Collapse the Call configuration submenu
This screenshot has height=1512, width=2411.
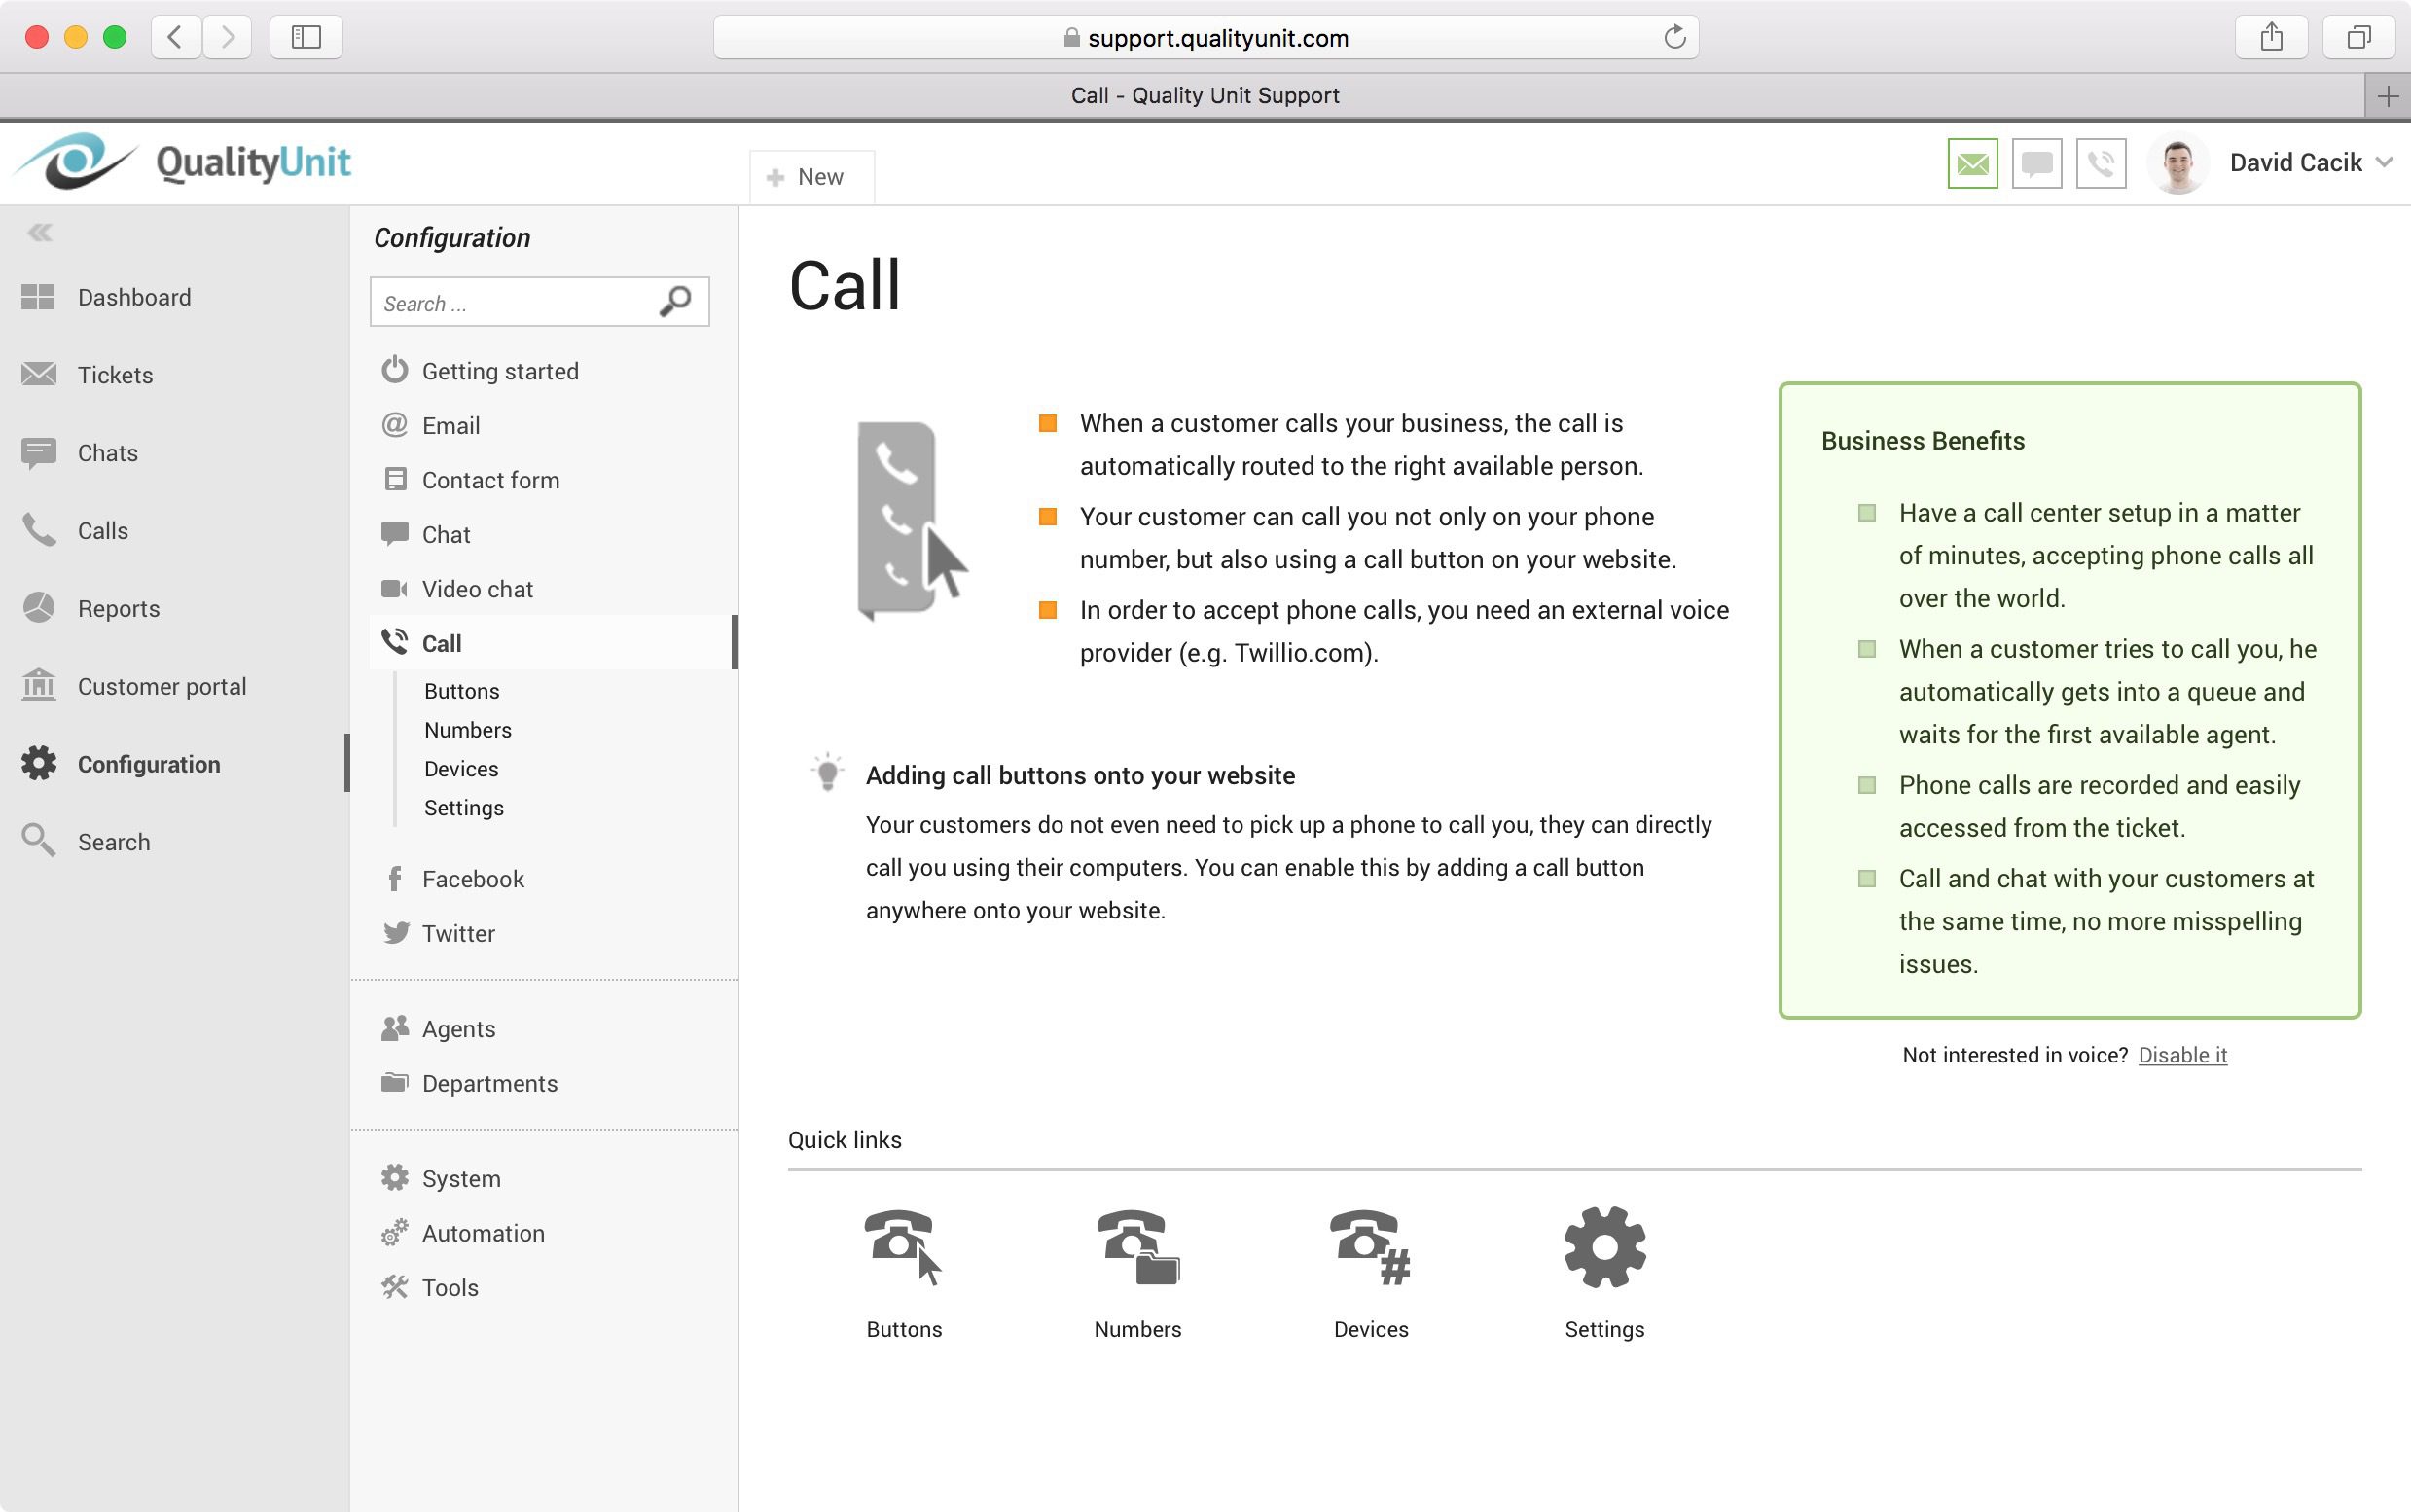(441, 643)
